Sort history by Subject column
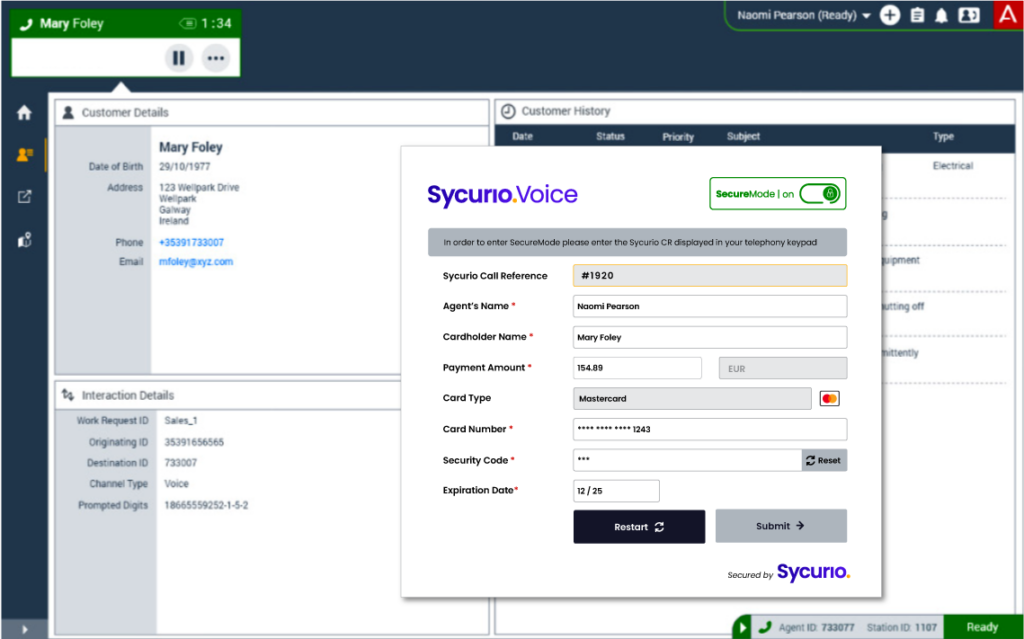 pyautogui.click(x=743, y=137)
